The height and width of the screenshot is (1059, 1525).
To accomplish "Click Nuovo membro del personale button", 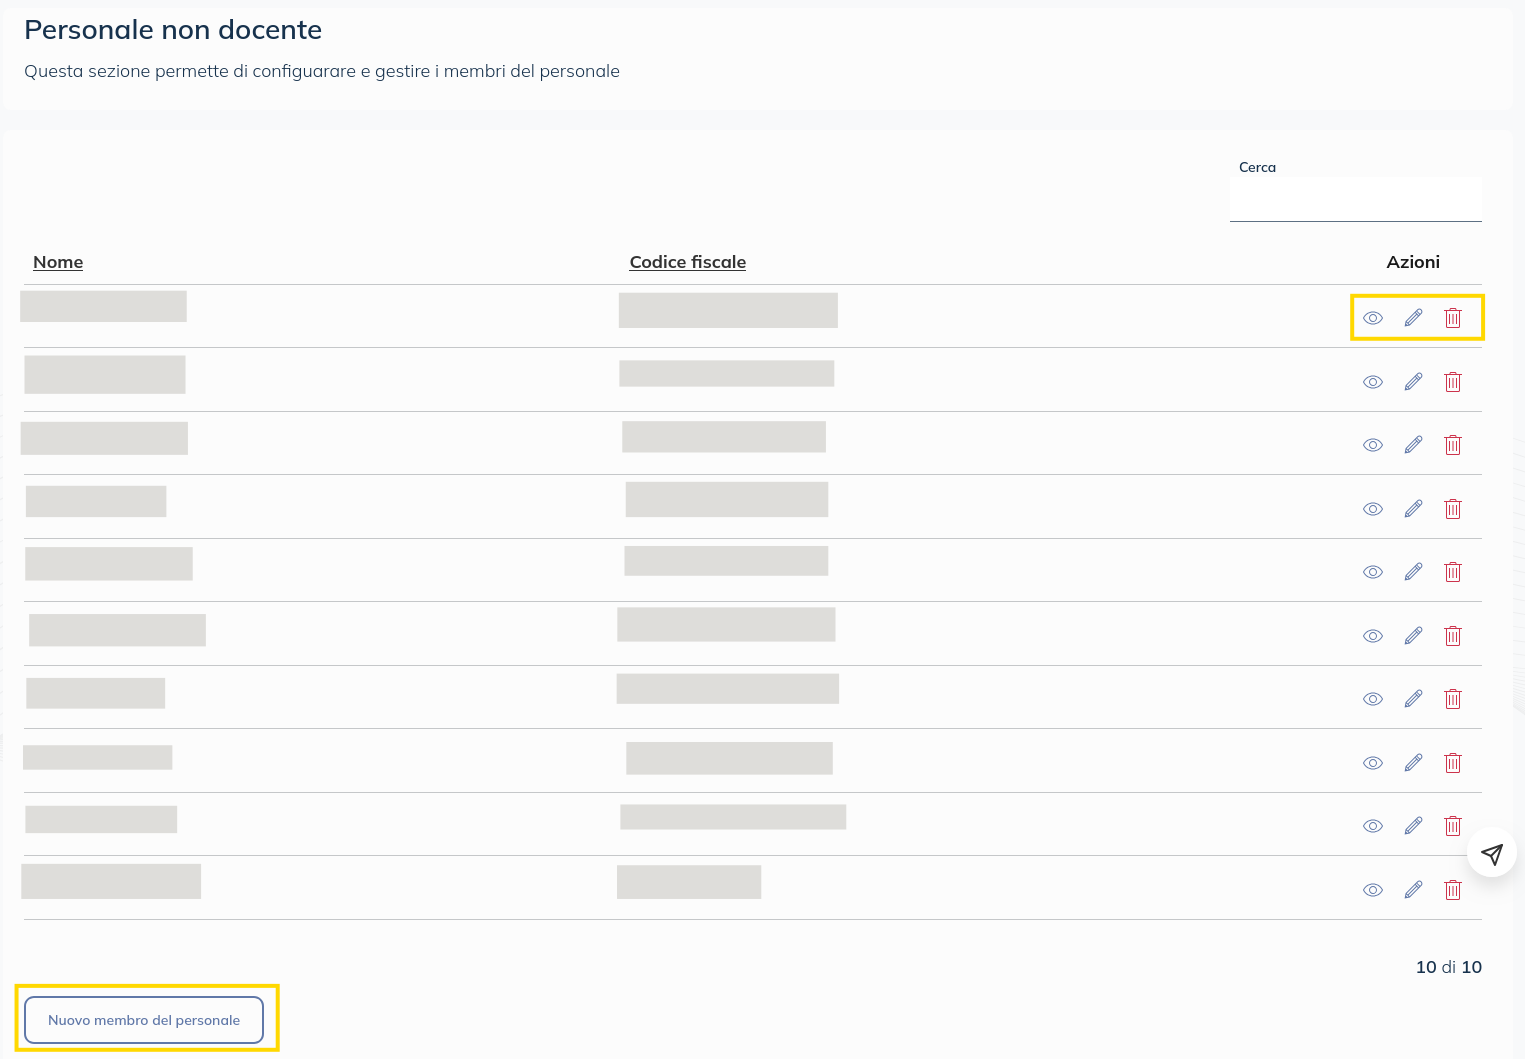I will [x=144, y=1020].
